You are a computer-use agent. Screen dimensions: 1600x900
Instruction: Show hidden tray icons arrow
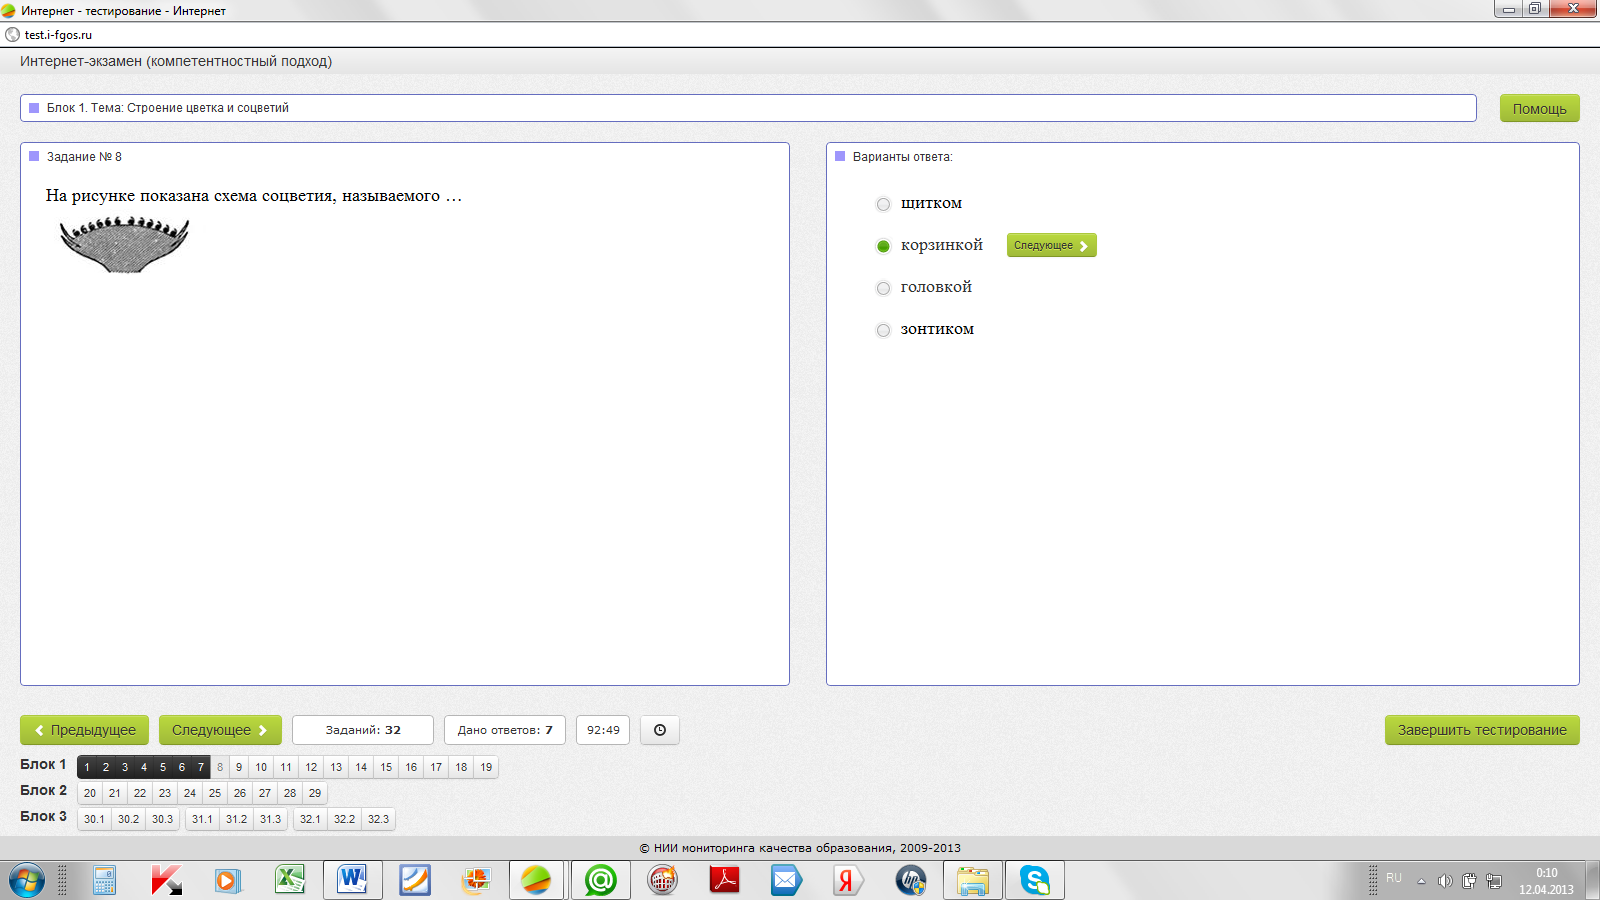tap(1421, 881)
